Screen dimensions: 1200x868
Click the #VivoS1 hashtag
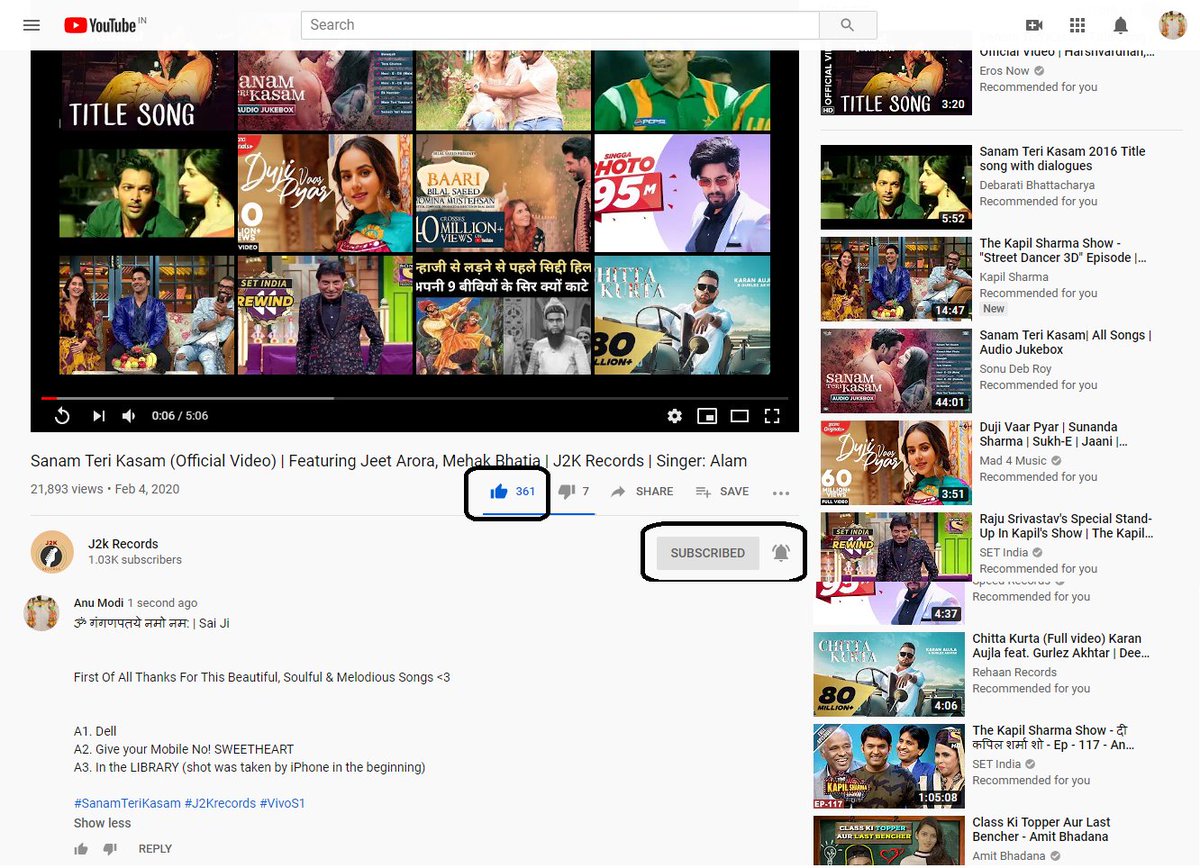coord(282,803)
